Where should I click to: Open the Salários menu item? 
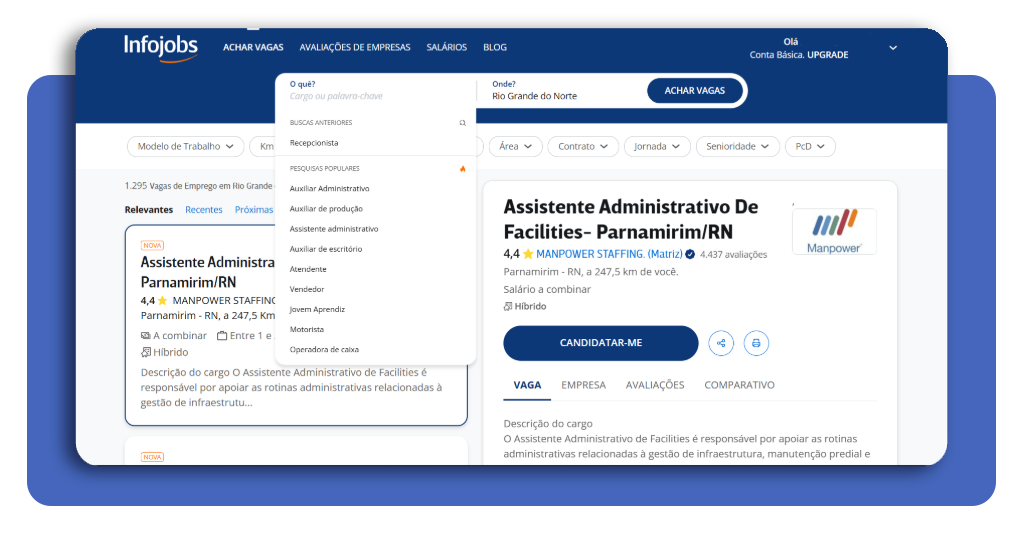447,47
